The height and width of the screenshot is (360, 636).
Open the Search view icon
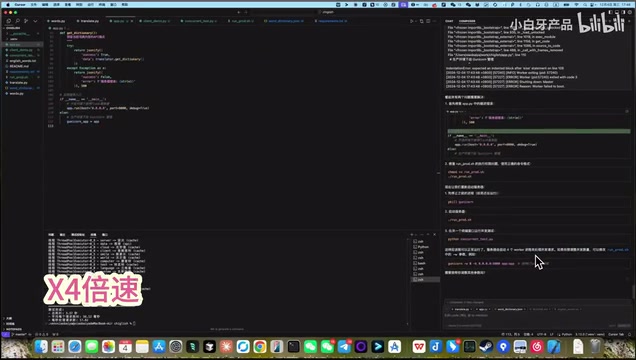tap(17, 21)
